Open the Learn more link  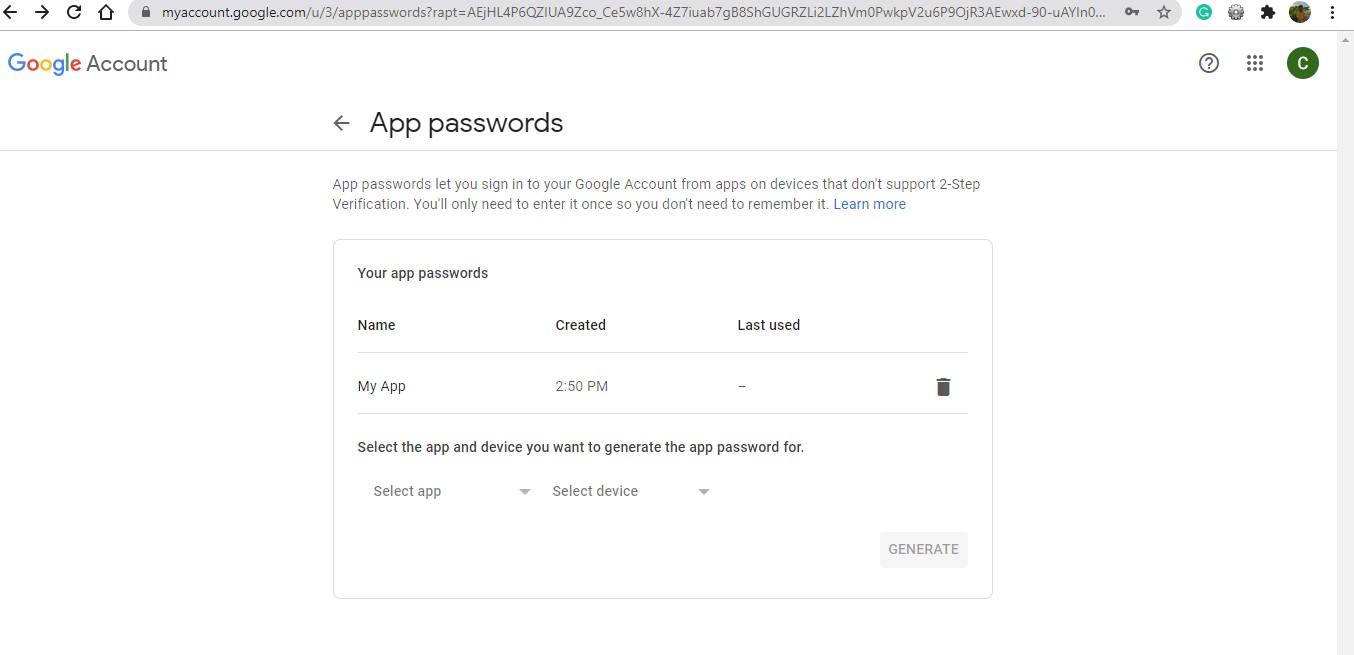coord(869,204)
